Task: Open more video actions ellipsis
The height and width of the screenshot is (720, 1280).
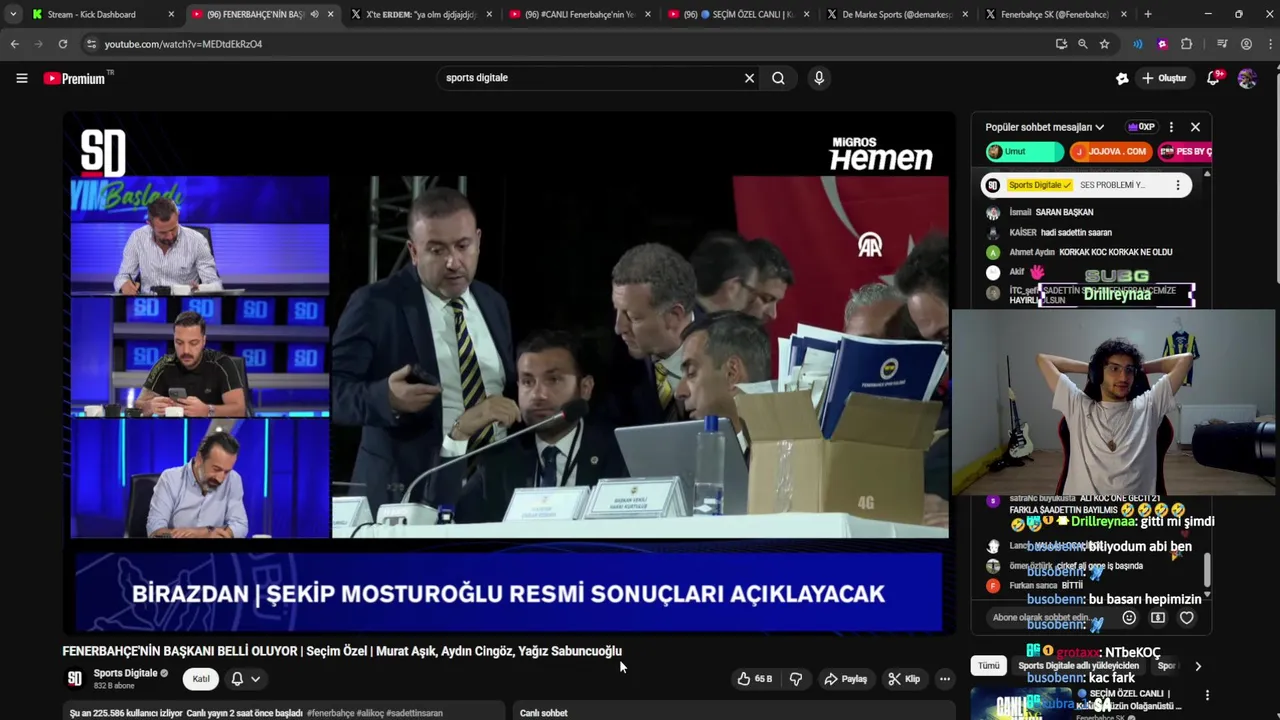Action: pyautogui.click(x=944, y=679)
